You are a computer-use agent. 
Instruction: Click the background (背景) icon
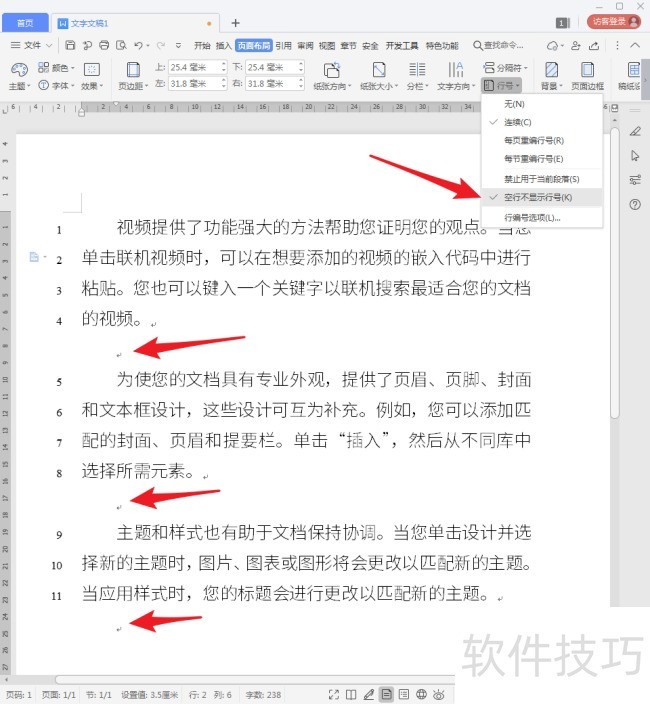click(551, 70)
